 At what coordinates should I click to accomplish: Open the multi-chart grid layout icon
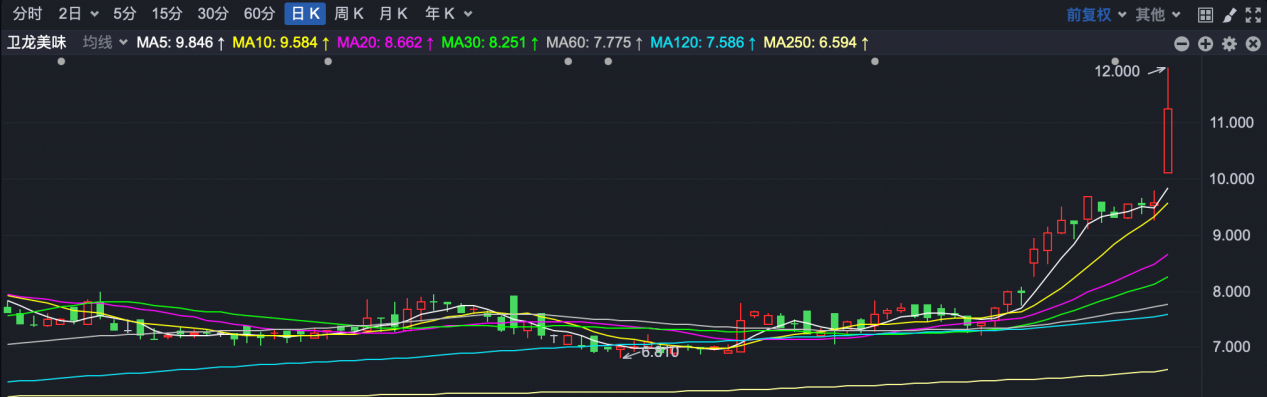[1205, 14]
